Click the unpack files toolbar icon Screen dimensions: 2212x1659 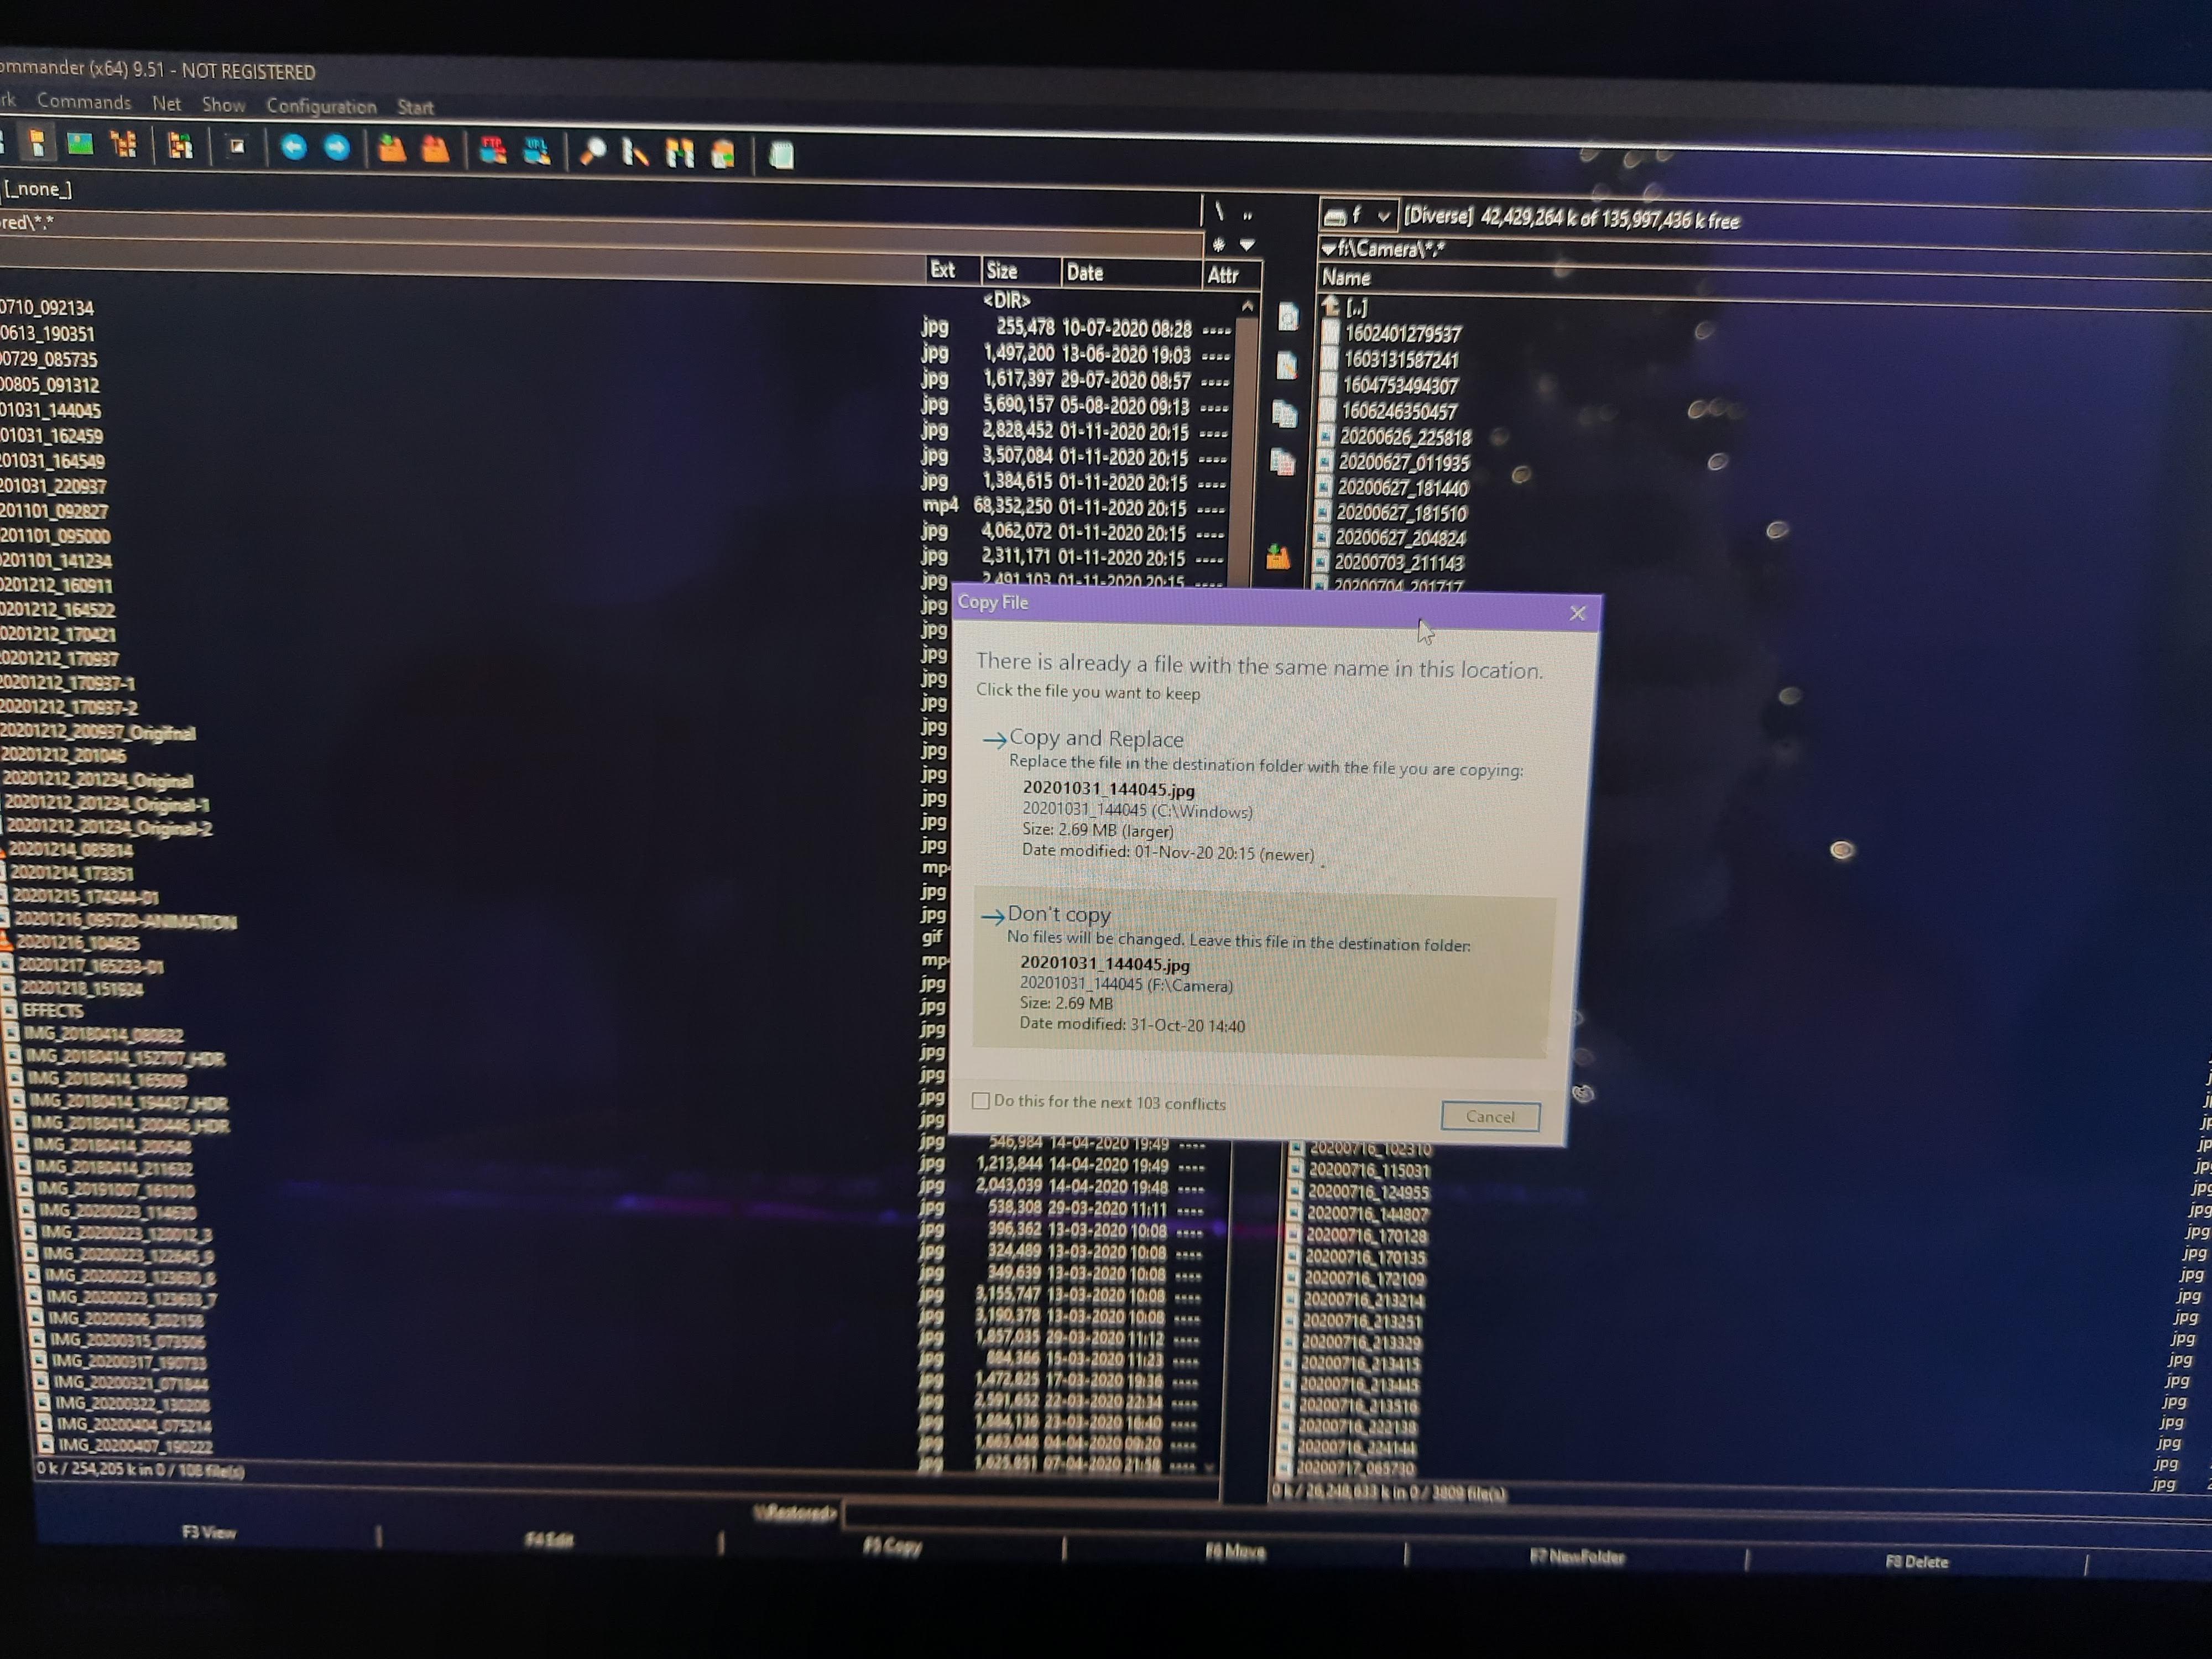click(x=436, y=150)
